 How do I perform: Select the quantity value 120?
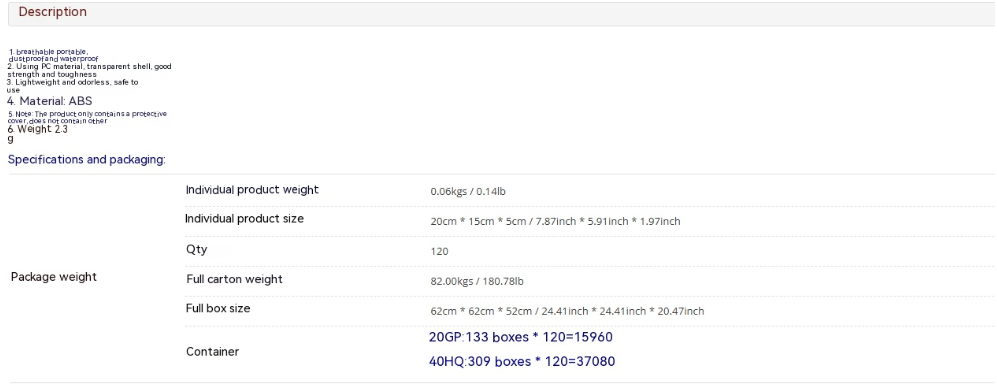[439, 251]
